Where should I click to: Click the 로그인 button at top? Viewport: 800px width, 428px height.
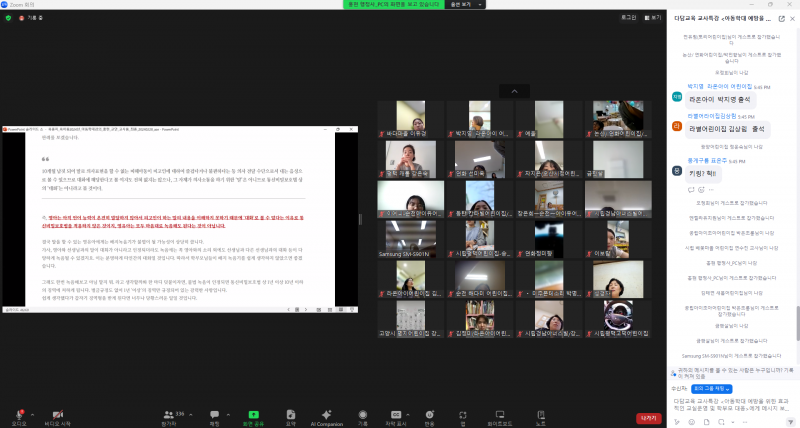coord(628,17)
